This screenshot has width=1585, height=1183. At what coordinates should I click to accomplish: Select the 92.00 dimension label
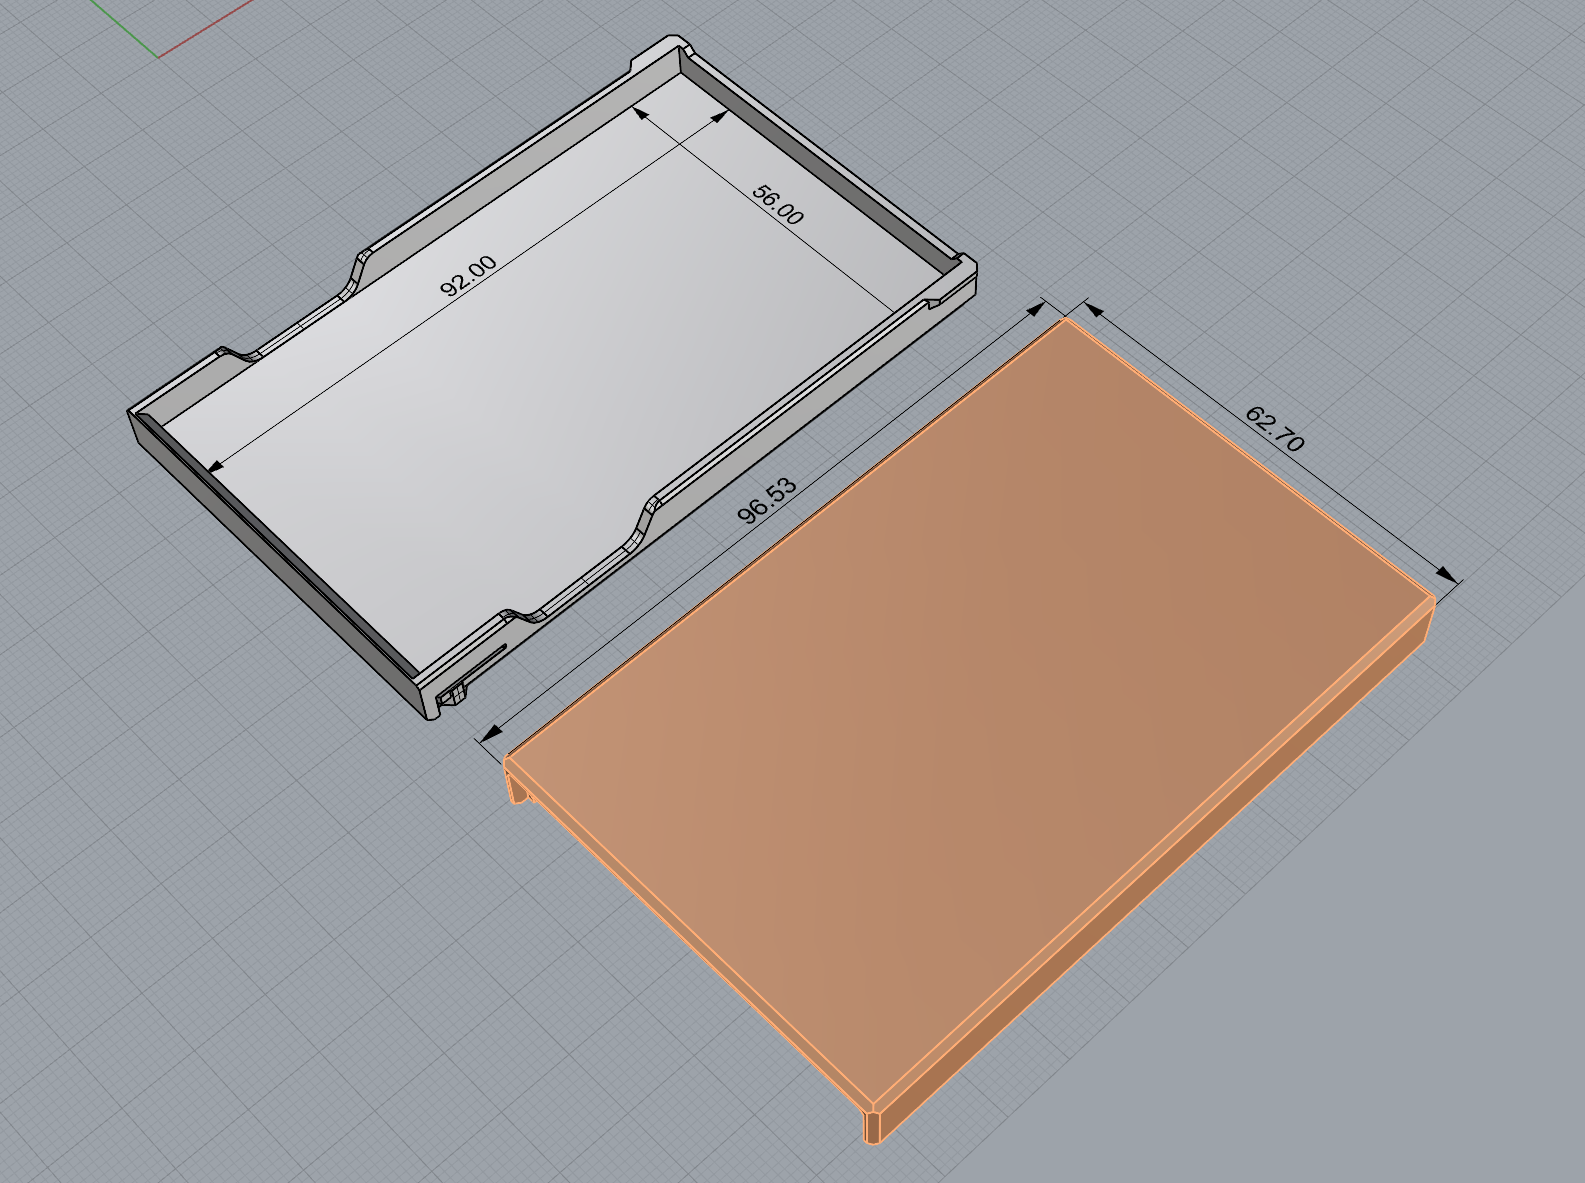point(468,276)
